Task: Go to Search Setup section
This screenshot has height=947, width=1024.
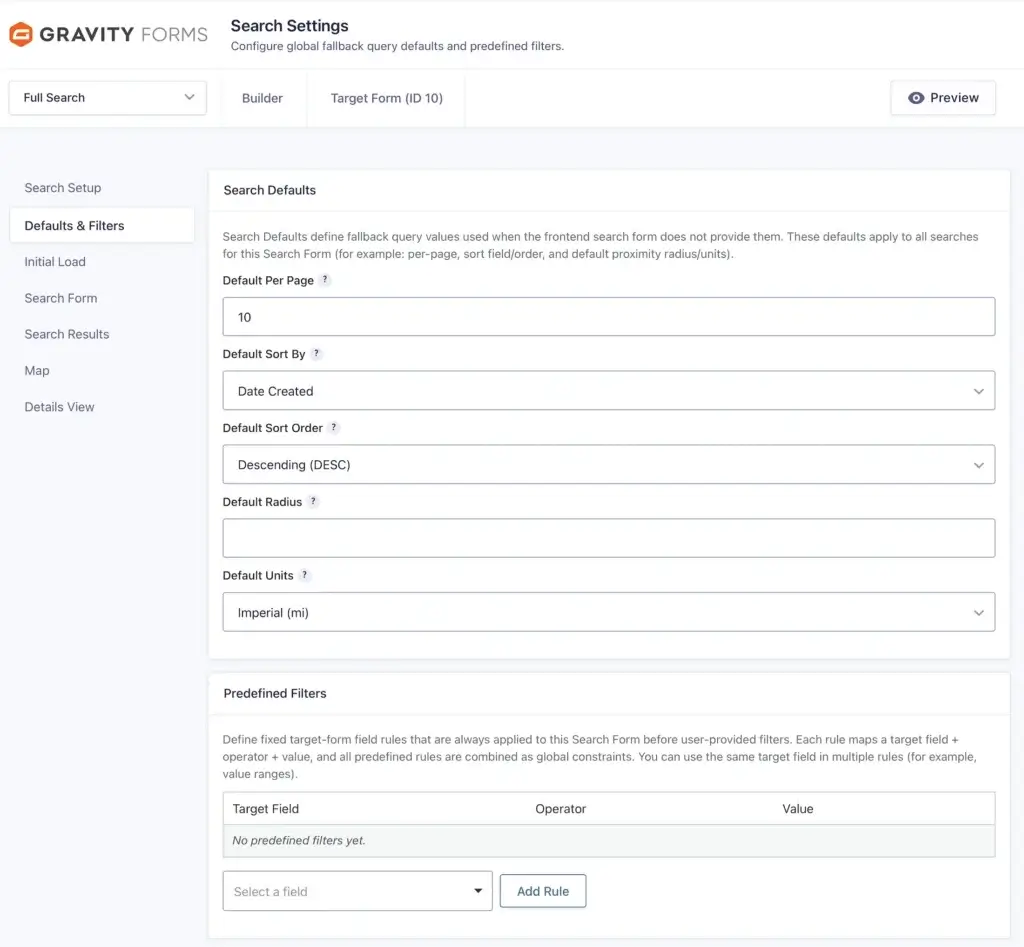Action: 63,188
